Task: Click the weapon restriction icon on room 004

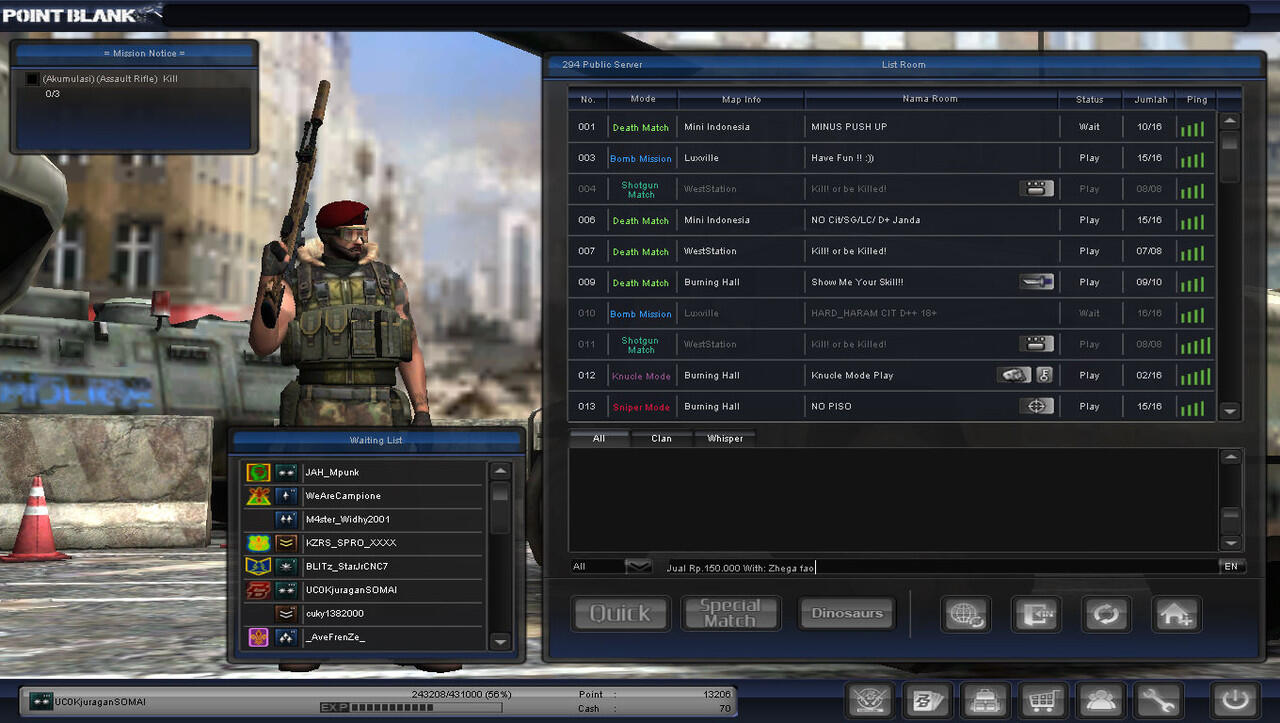Action: 1037,188
